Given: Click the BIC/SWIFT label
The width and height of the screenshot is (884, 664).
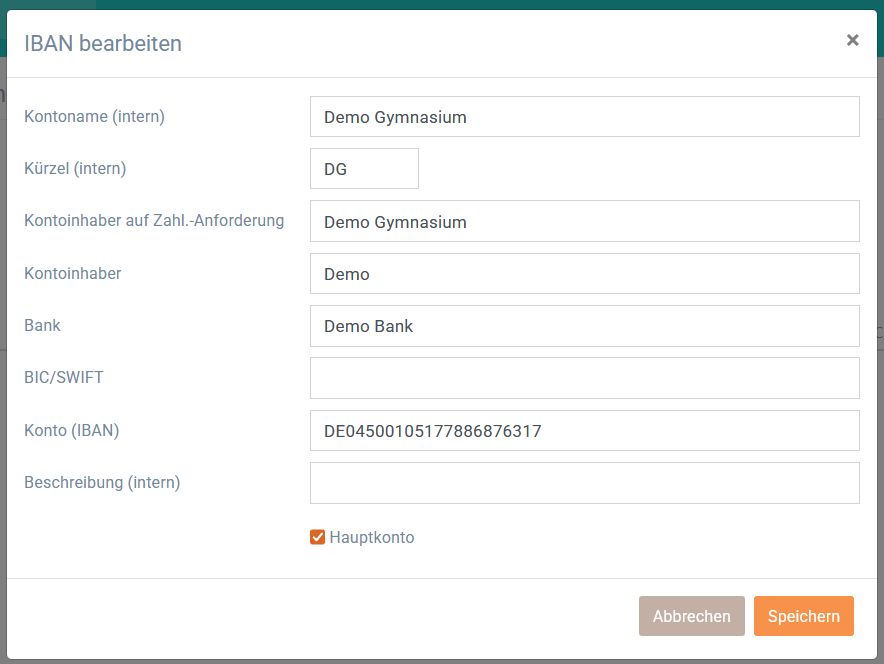Looking at the screenshot, I should click(64, 377).
